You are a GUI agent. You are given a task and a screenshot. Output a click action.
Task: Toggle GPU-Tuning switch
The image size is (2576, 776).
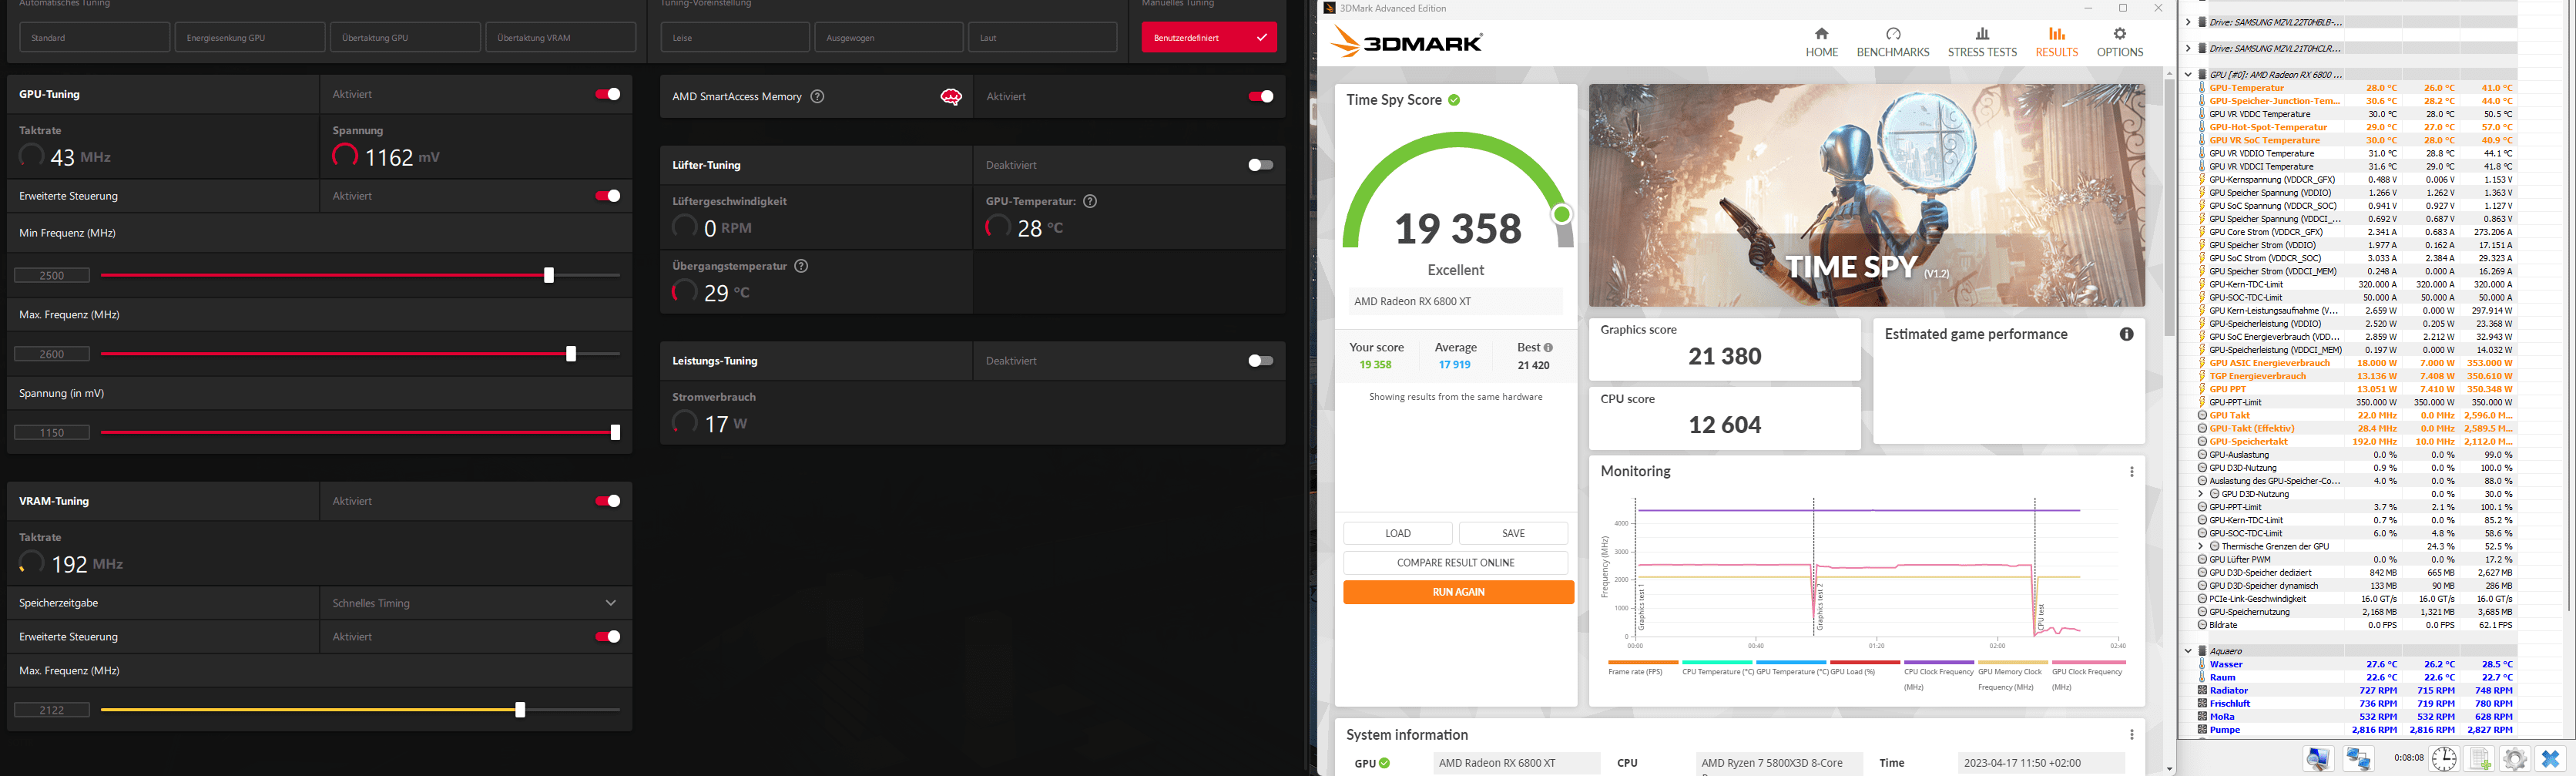607,94
